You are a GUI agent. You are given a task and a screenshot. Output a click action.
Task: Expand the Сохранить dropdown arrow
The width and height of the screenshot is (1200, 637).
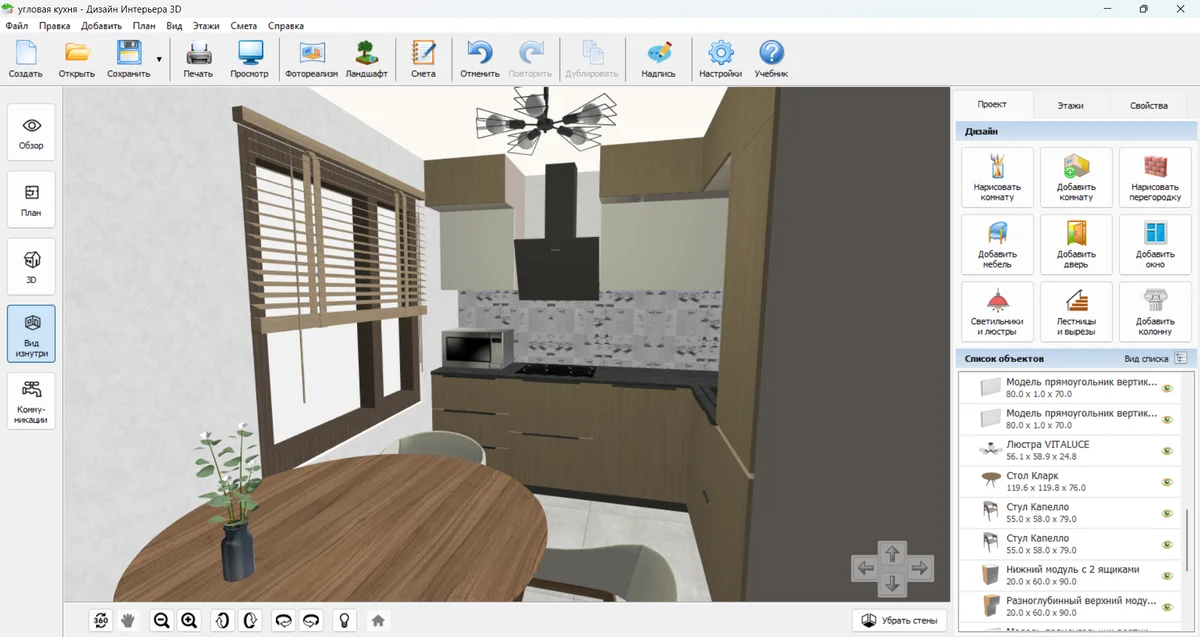(159, 60)
